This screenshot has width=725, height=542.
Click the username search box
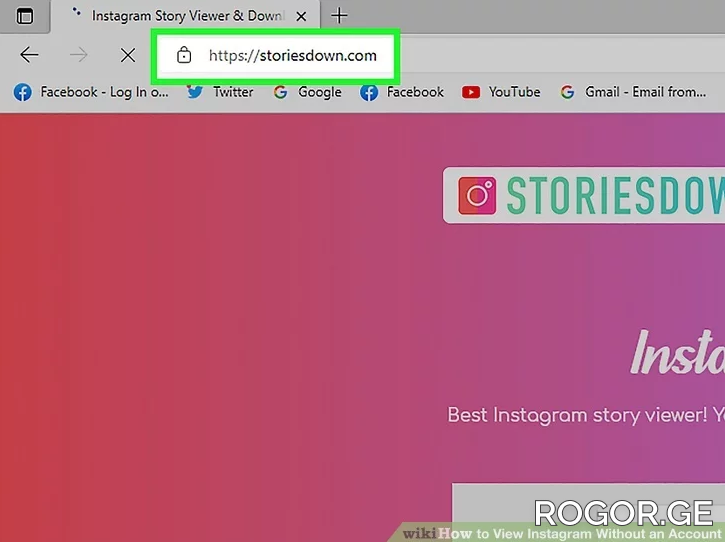[x=588, y=511]
